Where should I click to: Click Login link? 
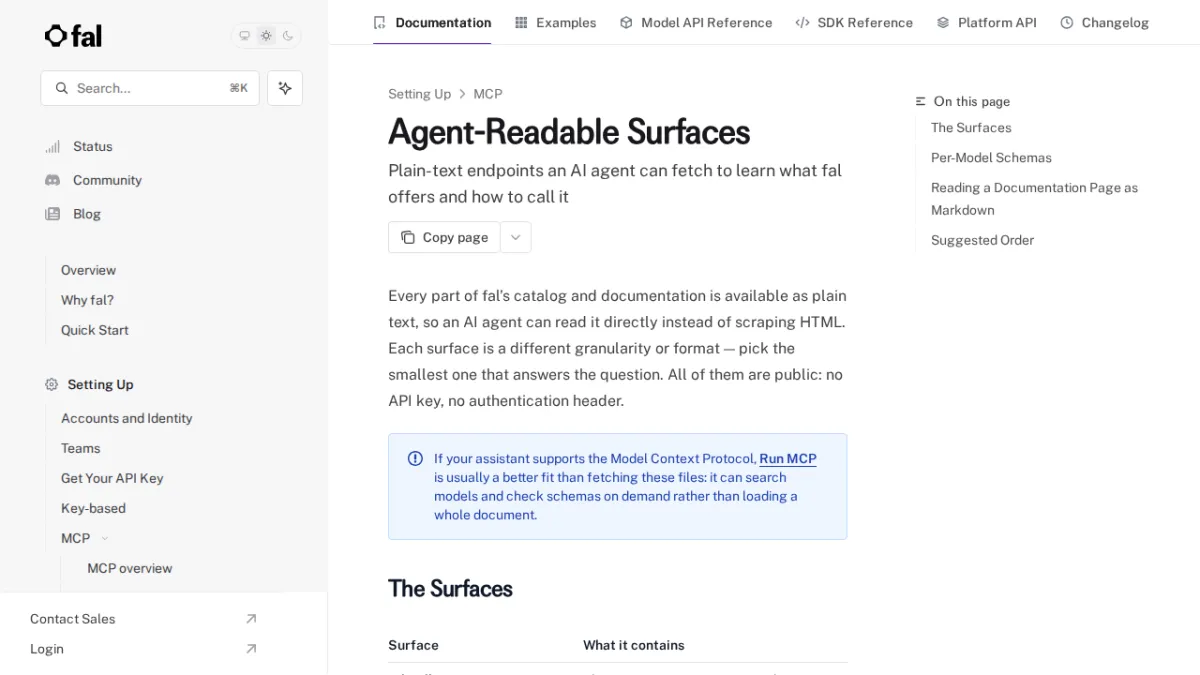46,649
